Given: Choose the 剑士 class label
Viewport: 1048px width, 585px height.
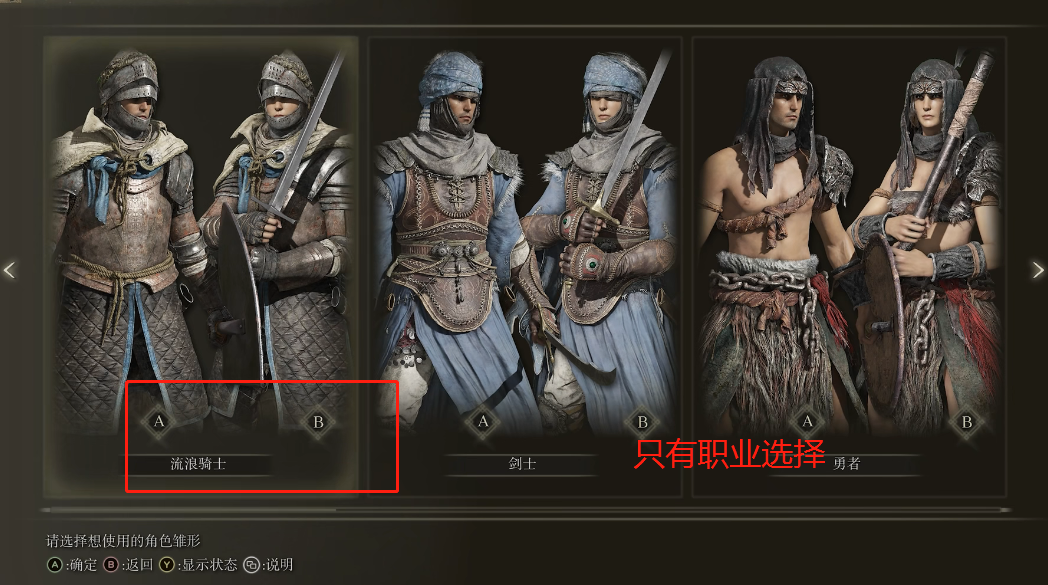Looking at the screenshot, I should tap(522, 464).
